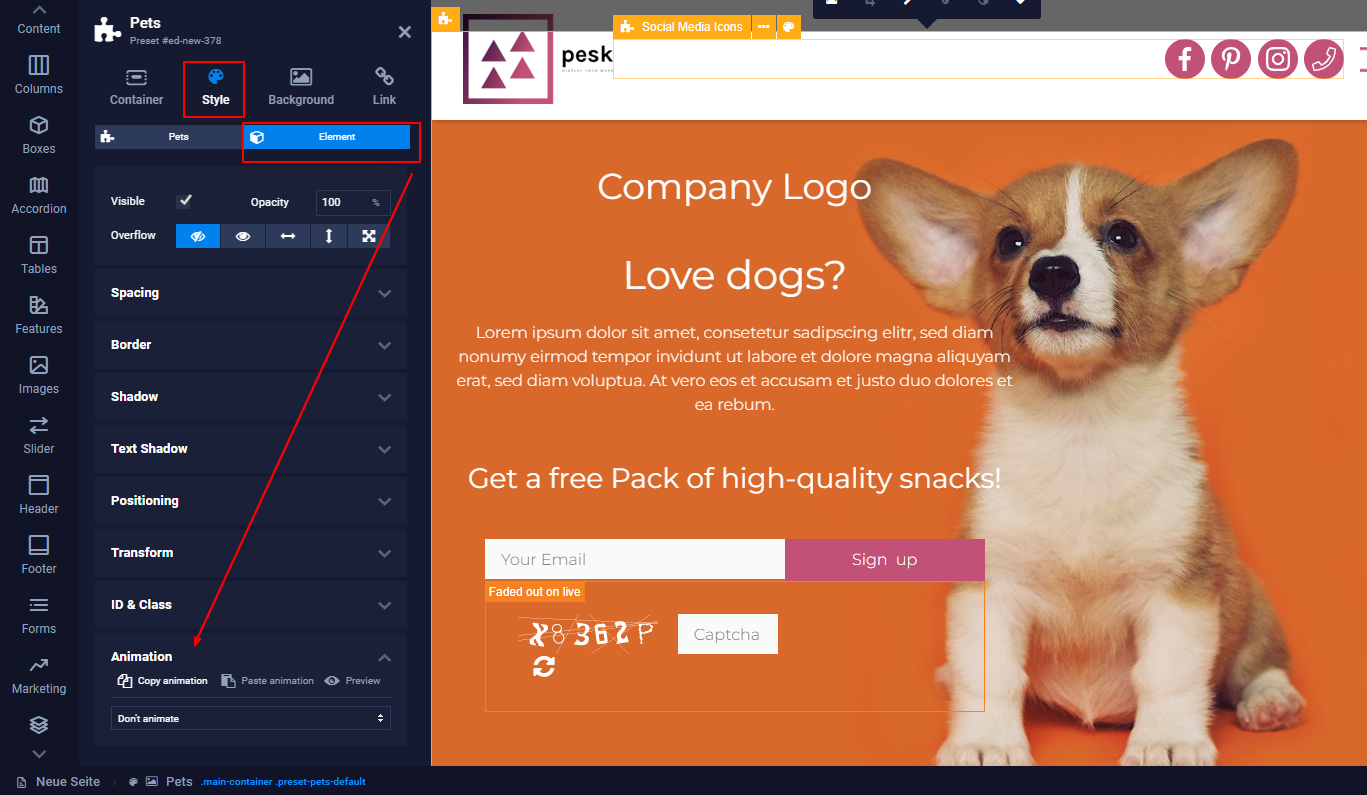Open the Don't animate dropdown
Viewport: 1367px width, 795px height.
click(x=250, y=718)
